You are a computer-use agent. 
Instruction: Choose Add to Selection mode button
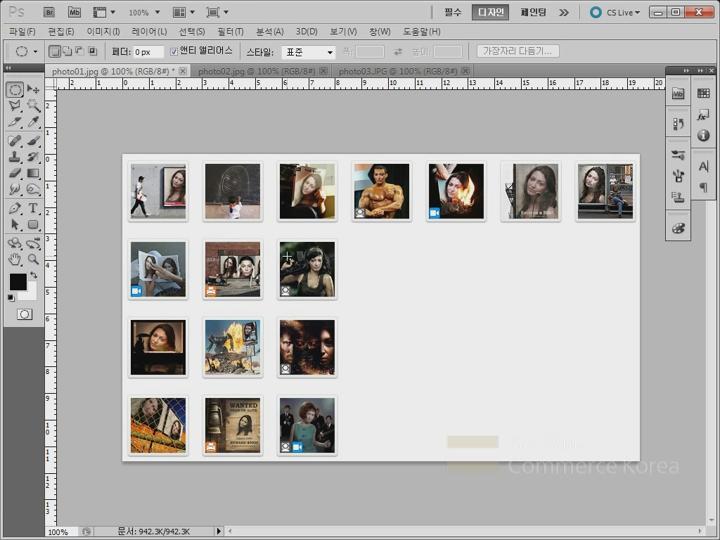(x=67, y=51)
